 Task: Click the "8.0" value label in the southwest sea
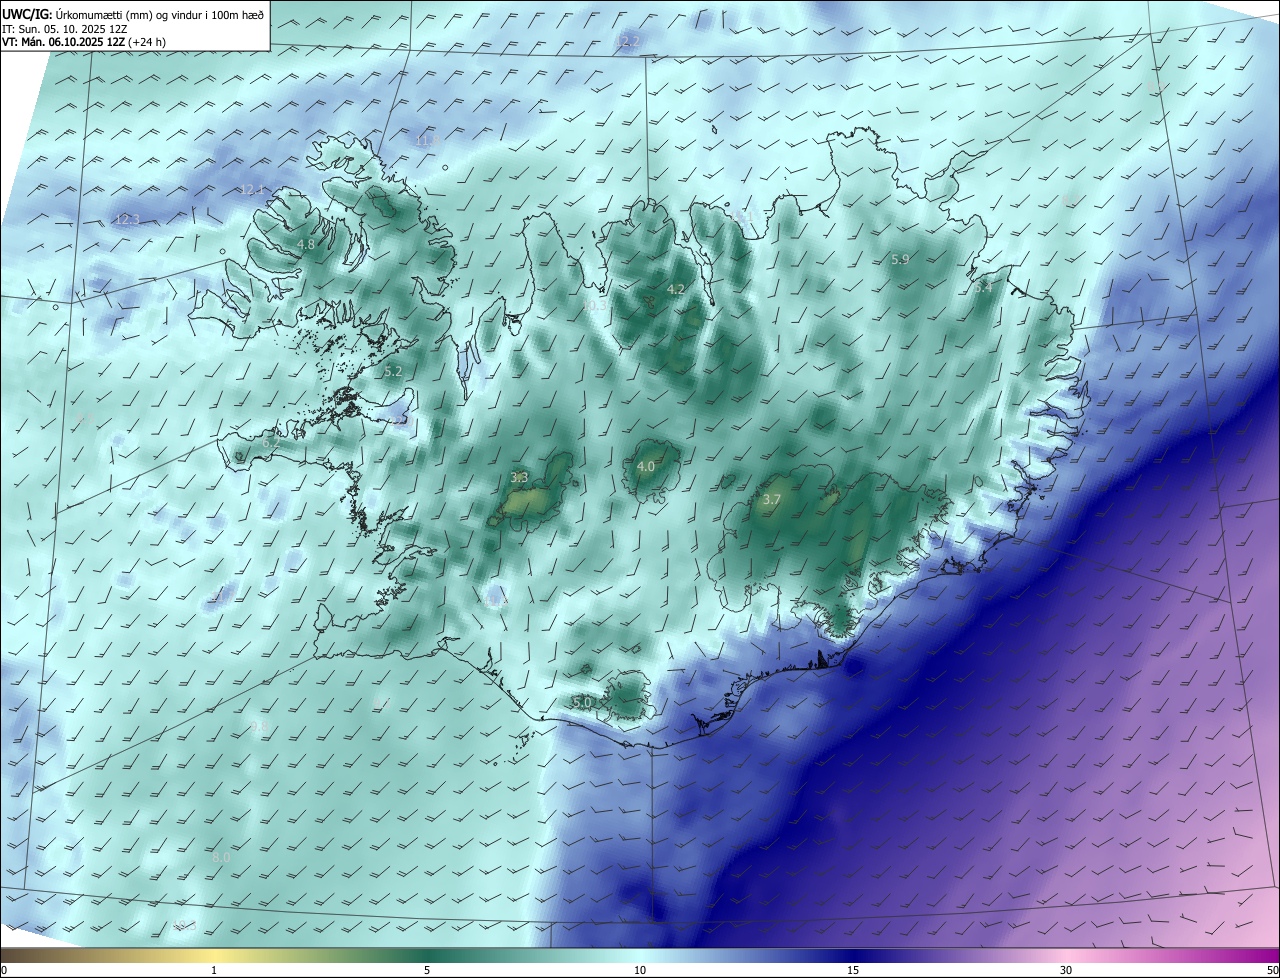coord(221,857)
